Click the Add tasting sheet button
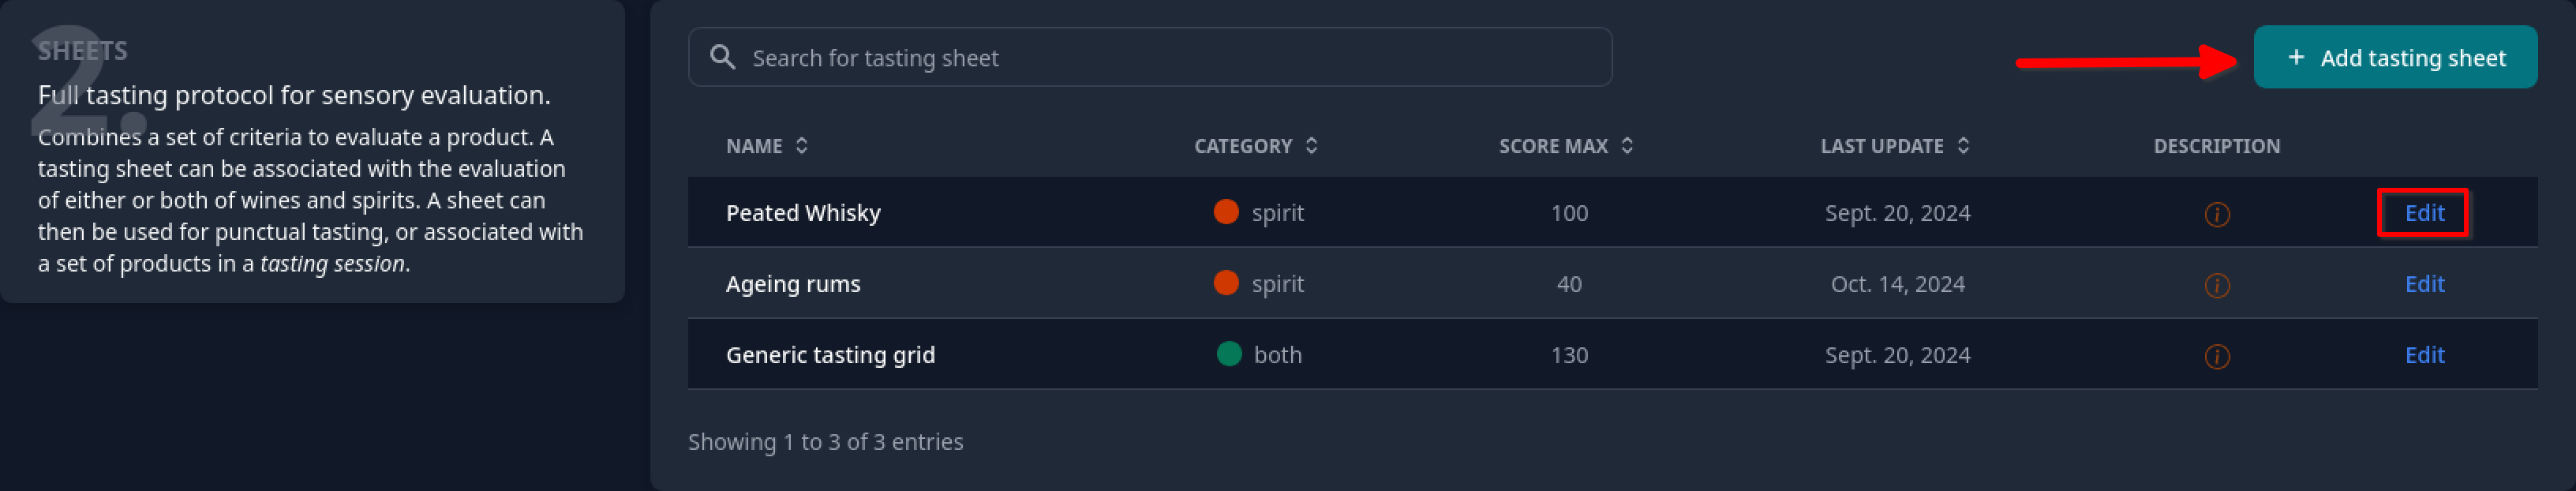This screenshot has height=491, width=2576. coord(2395,57)
